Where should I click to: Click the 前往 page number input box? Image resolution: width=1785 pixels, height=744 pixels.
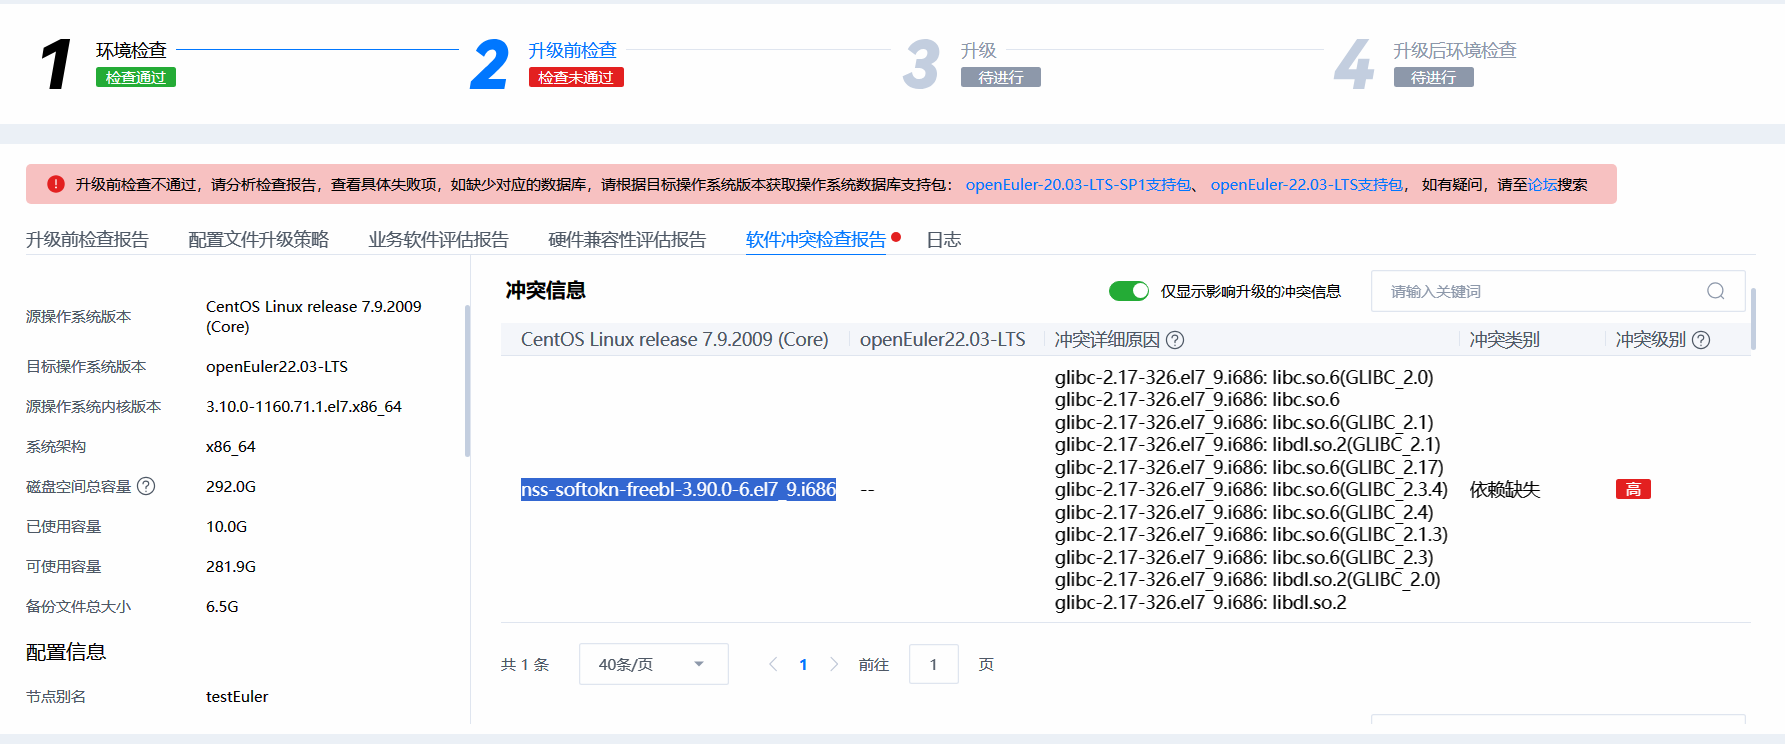point(933,664)
